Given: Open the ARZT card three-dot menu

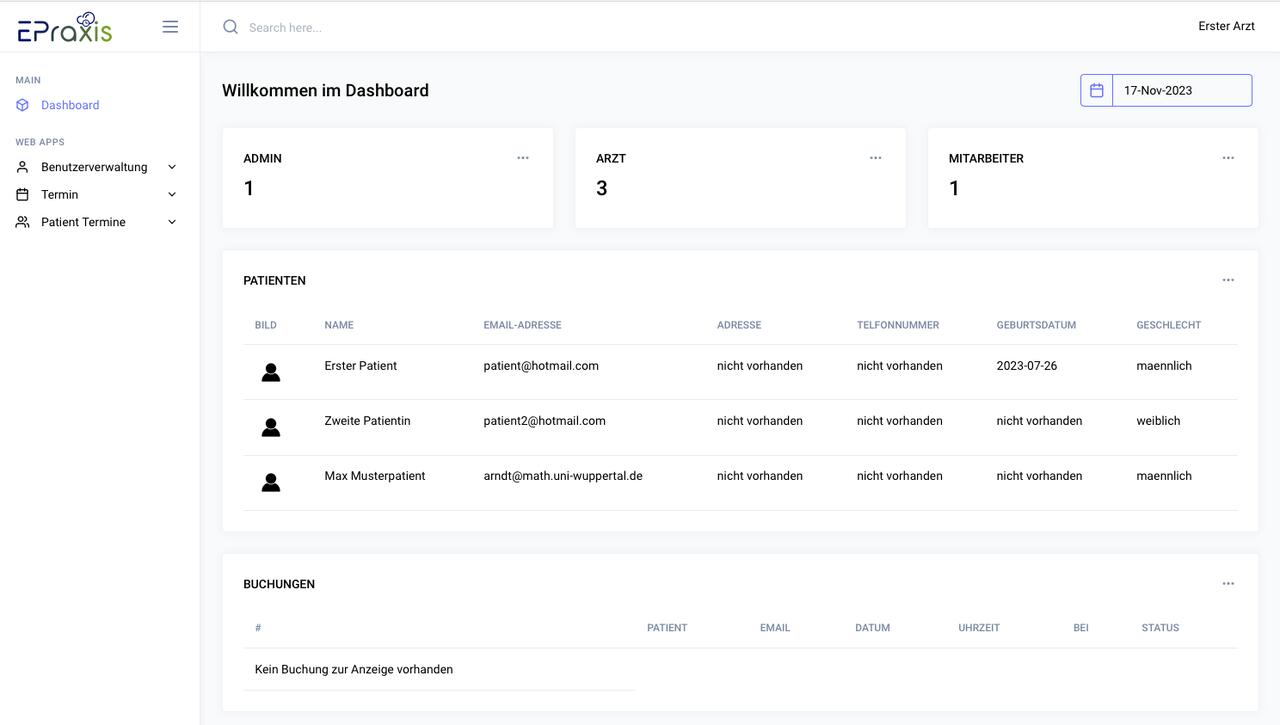Looking at the screenshot, I should tap(876, 158).
